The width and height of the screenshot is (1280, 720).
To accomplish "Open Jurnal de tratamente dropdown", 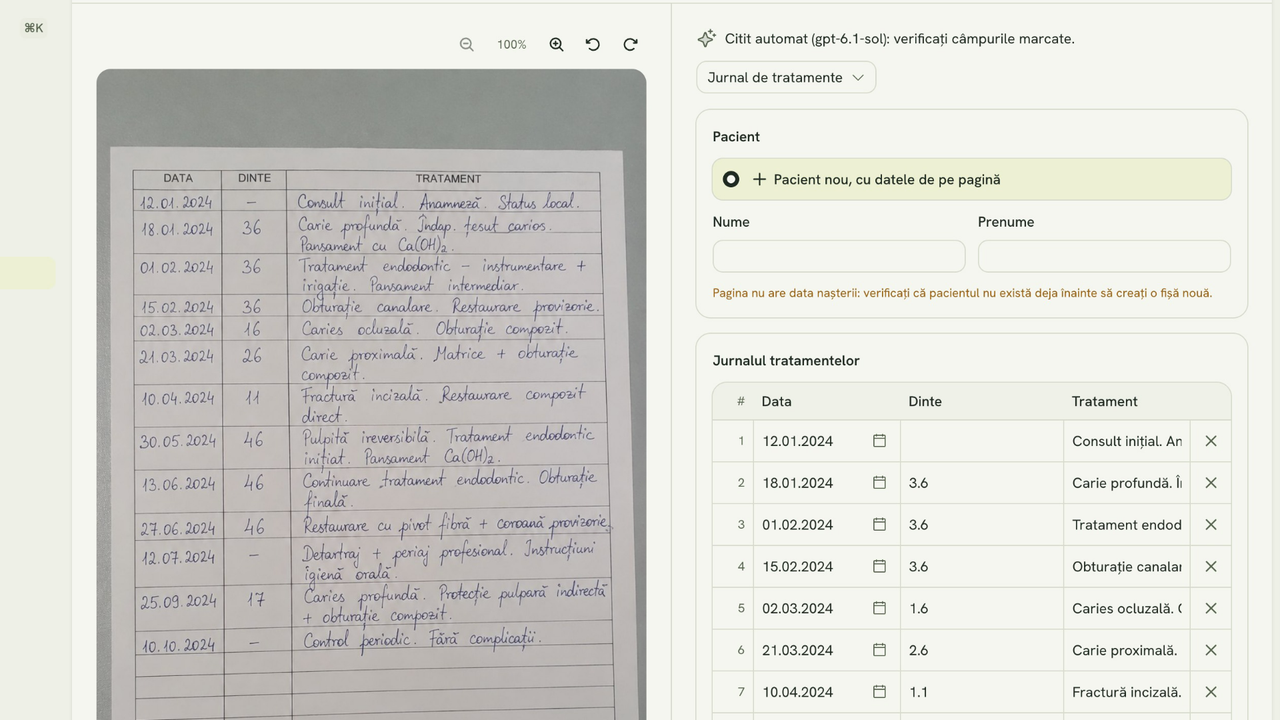I will (x=786, y=77).
